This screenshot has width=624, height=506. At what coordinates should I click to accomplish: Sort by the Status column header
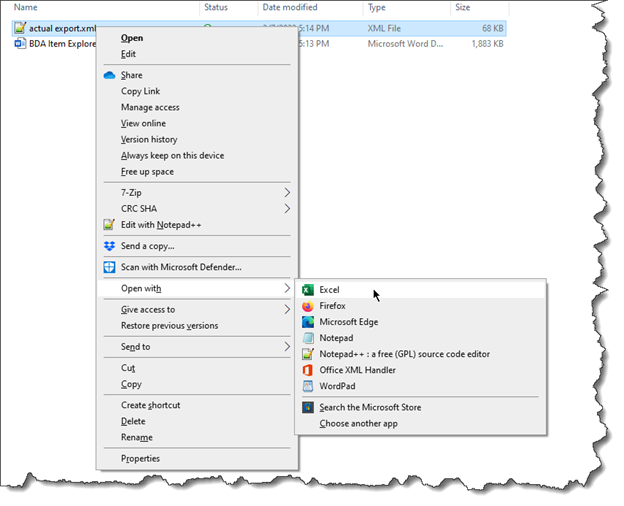click(x=216, y=7)
